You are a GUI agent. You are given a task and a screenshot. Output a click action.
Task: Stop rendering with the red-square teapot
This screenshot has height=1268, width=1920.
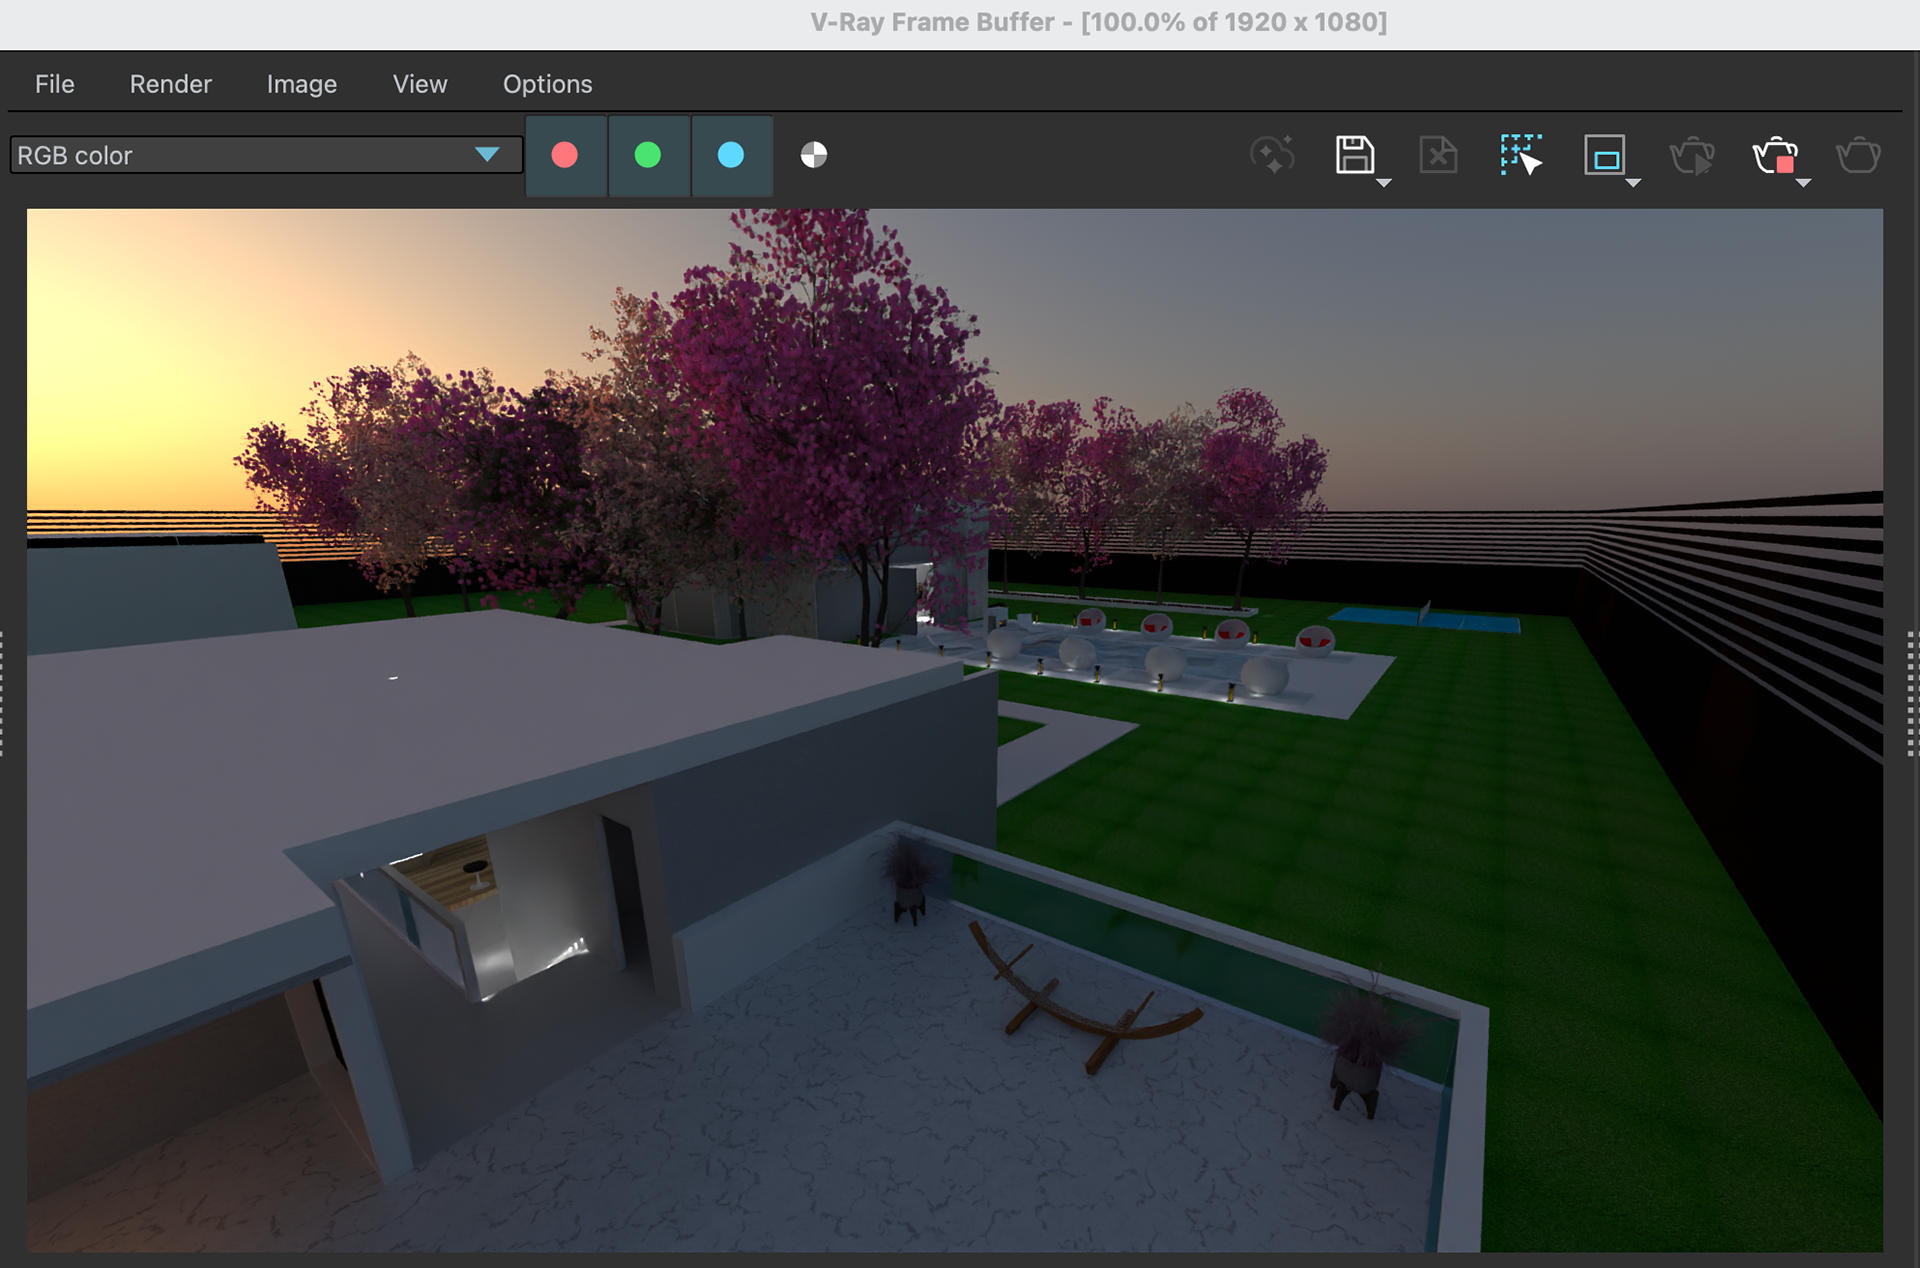click(x=1774, y=155)
